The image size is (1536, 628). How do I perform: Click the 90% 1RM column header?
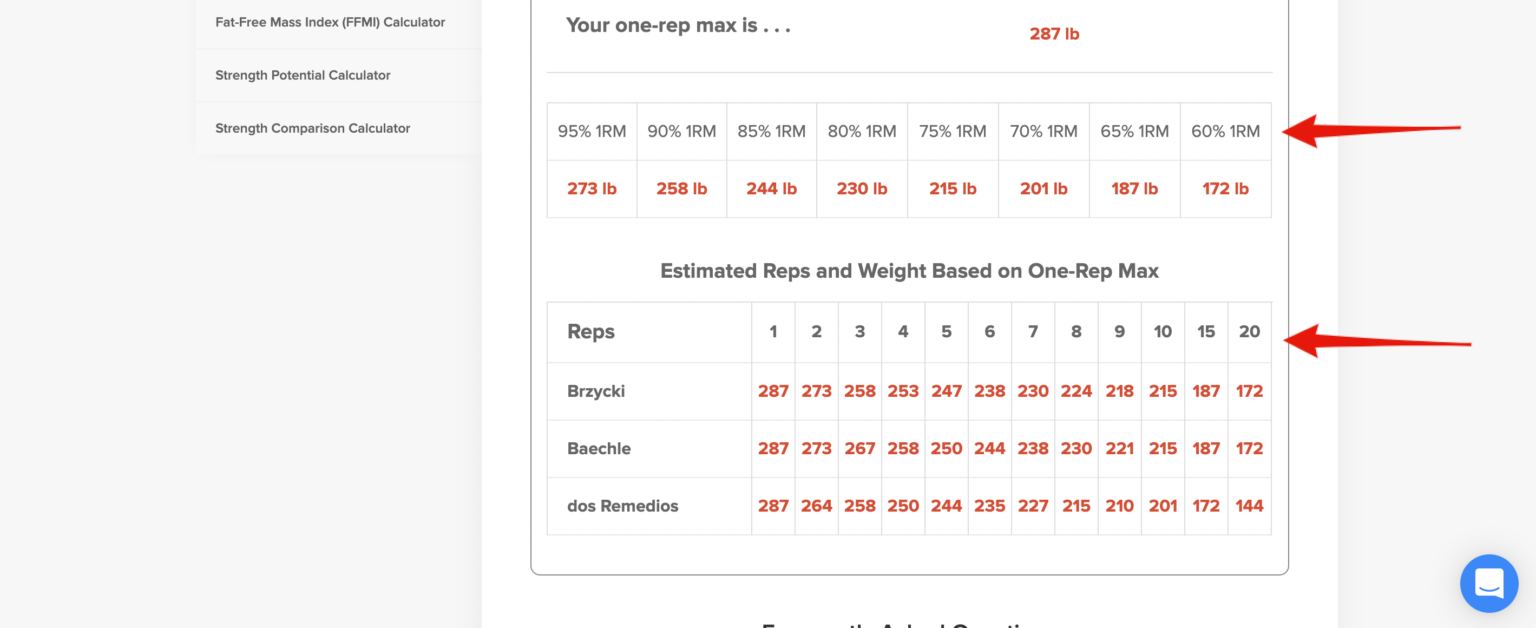681,130
